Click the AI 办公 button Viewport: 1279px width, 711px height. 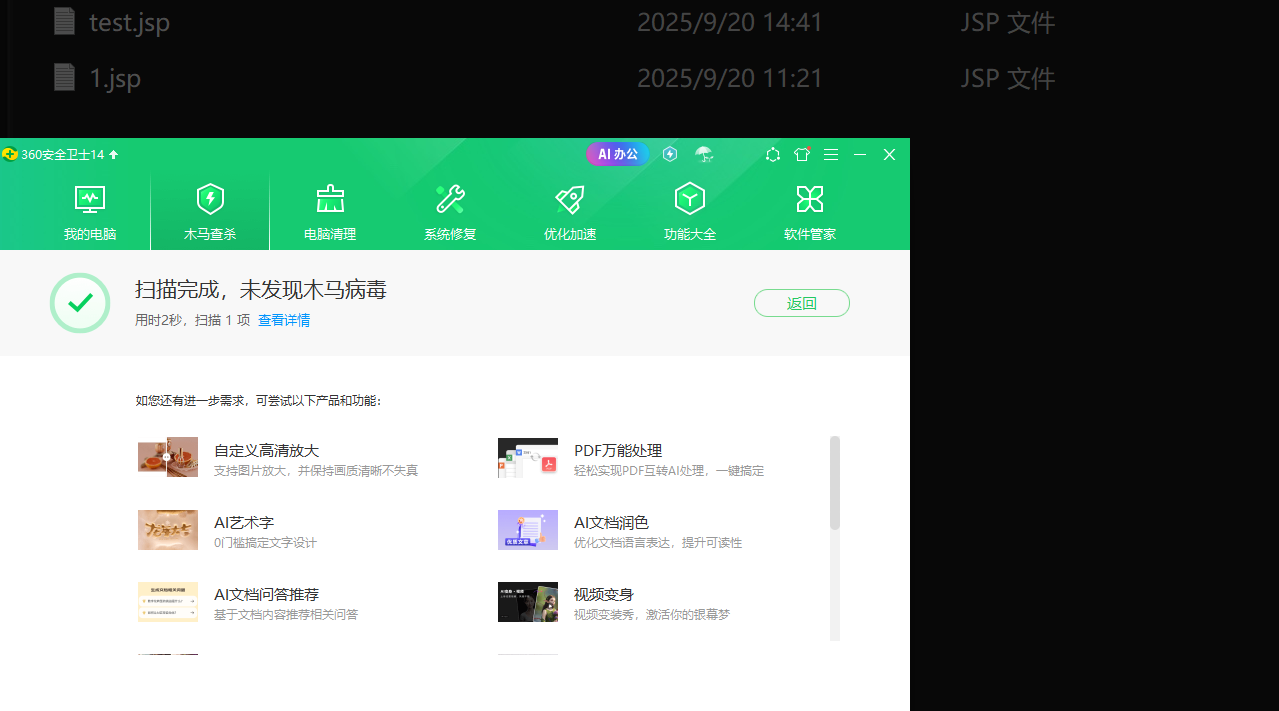[618, 154]
